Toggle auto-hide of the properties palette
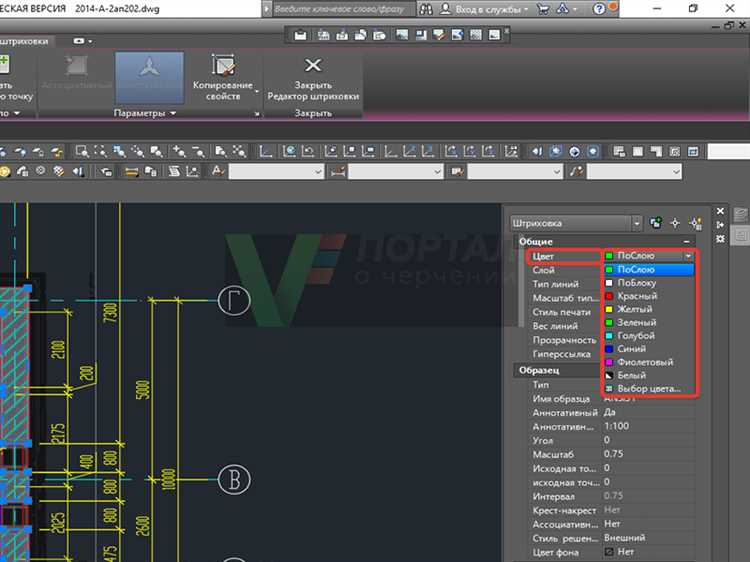750x562 pixels. [720, 225]
